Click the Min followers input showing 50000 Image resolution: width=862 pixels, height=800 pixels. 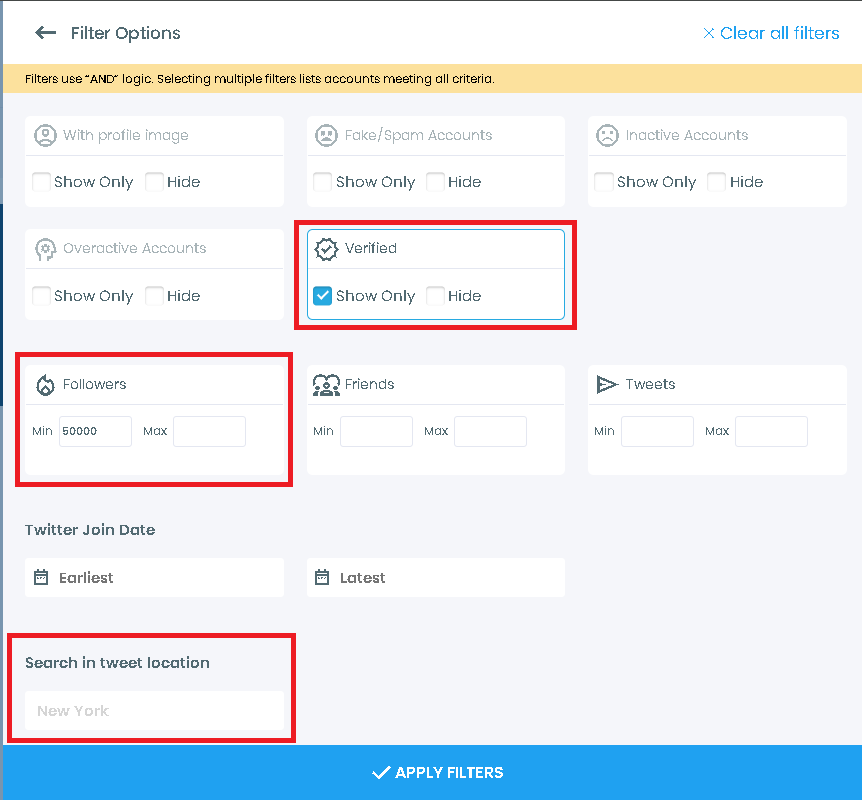[x=95, y=431]
